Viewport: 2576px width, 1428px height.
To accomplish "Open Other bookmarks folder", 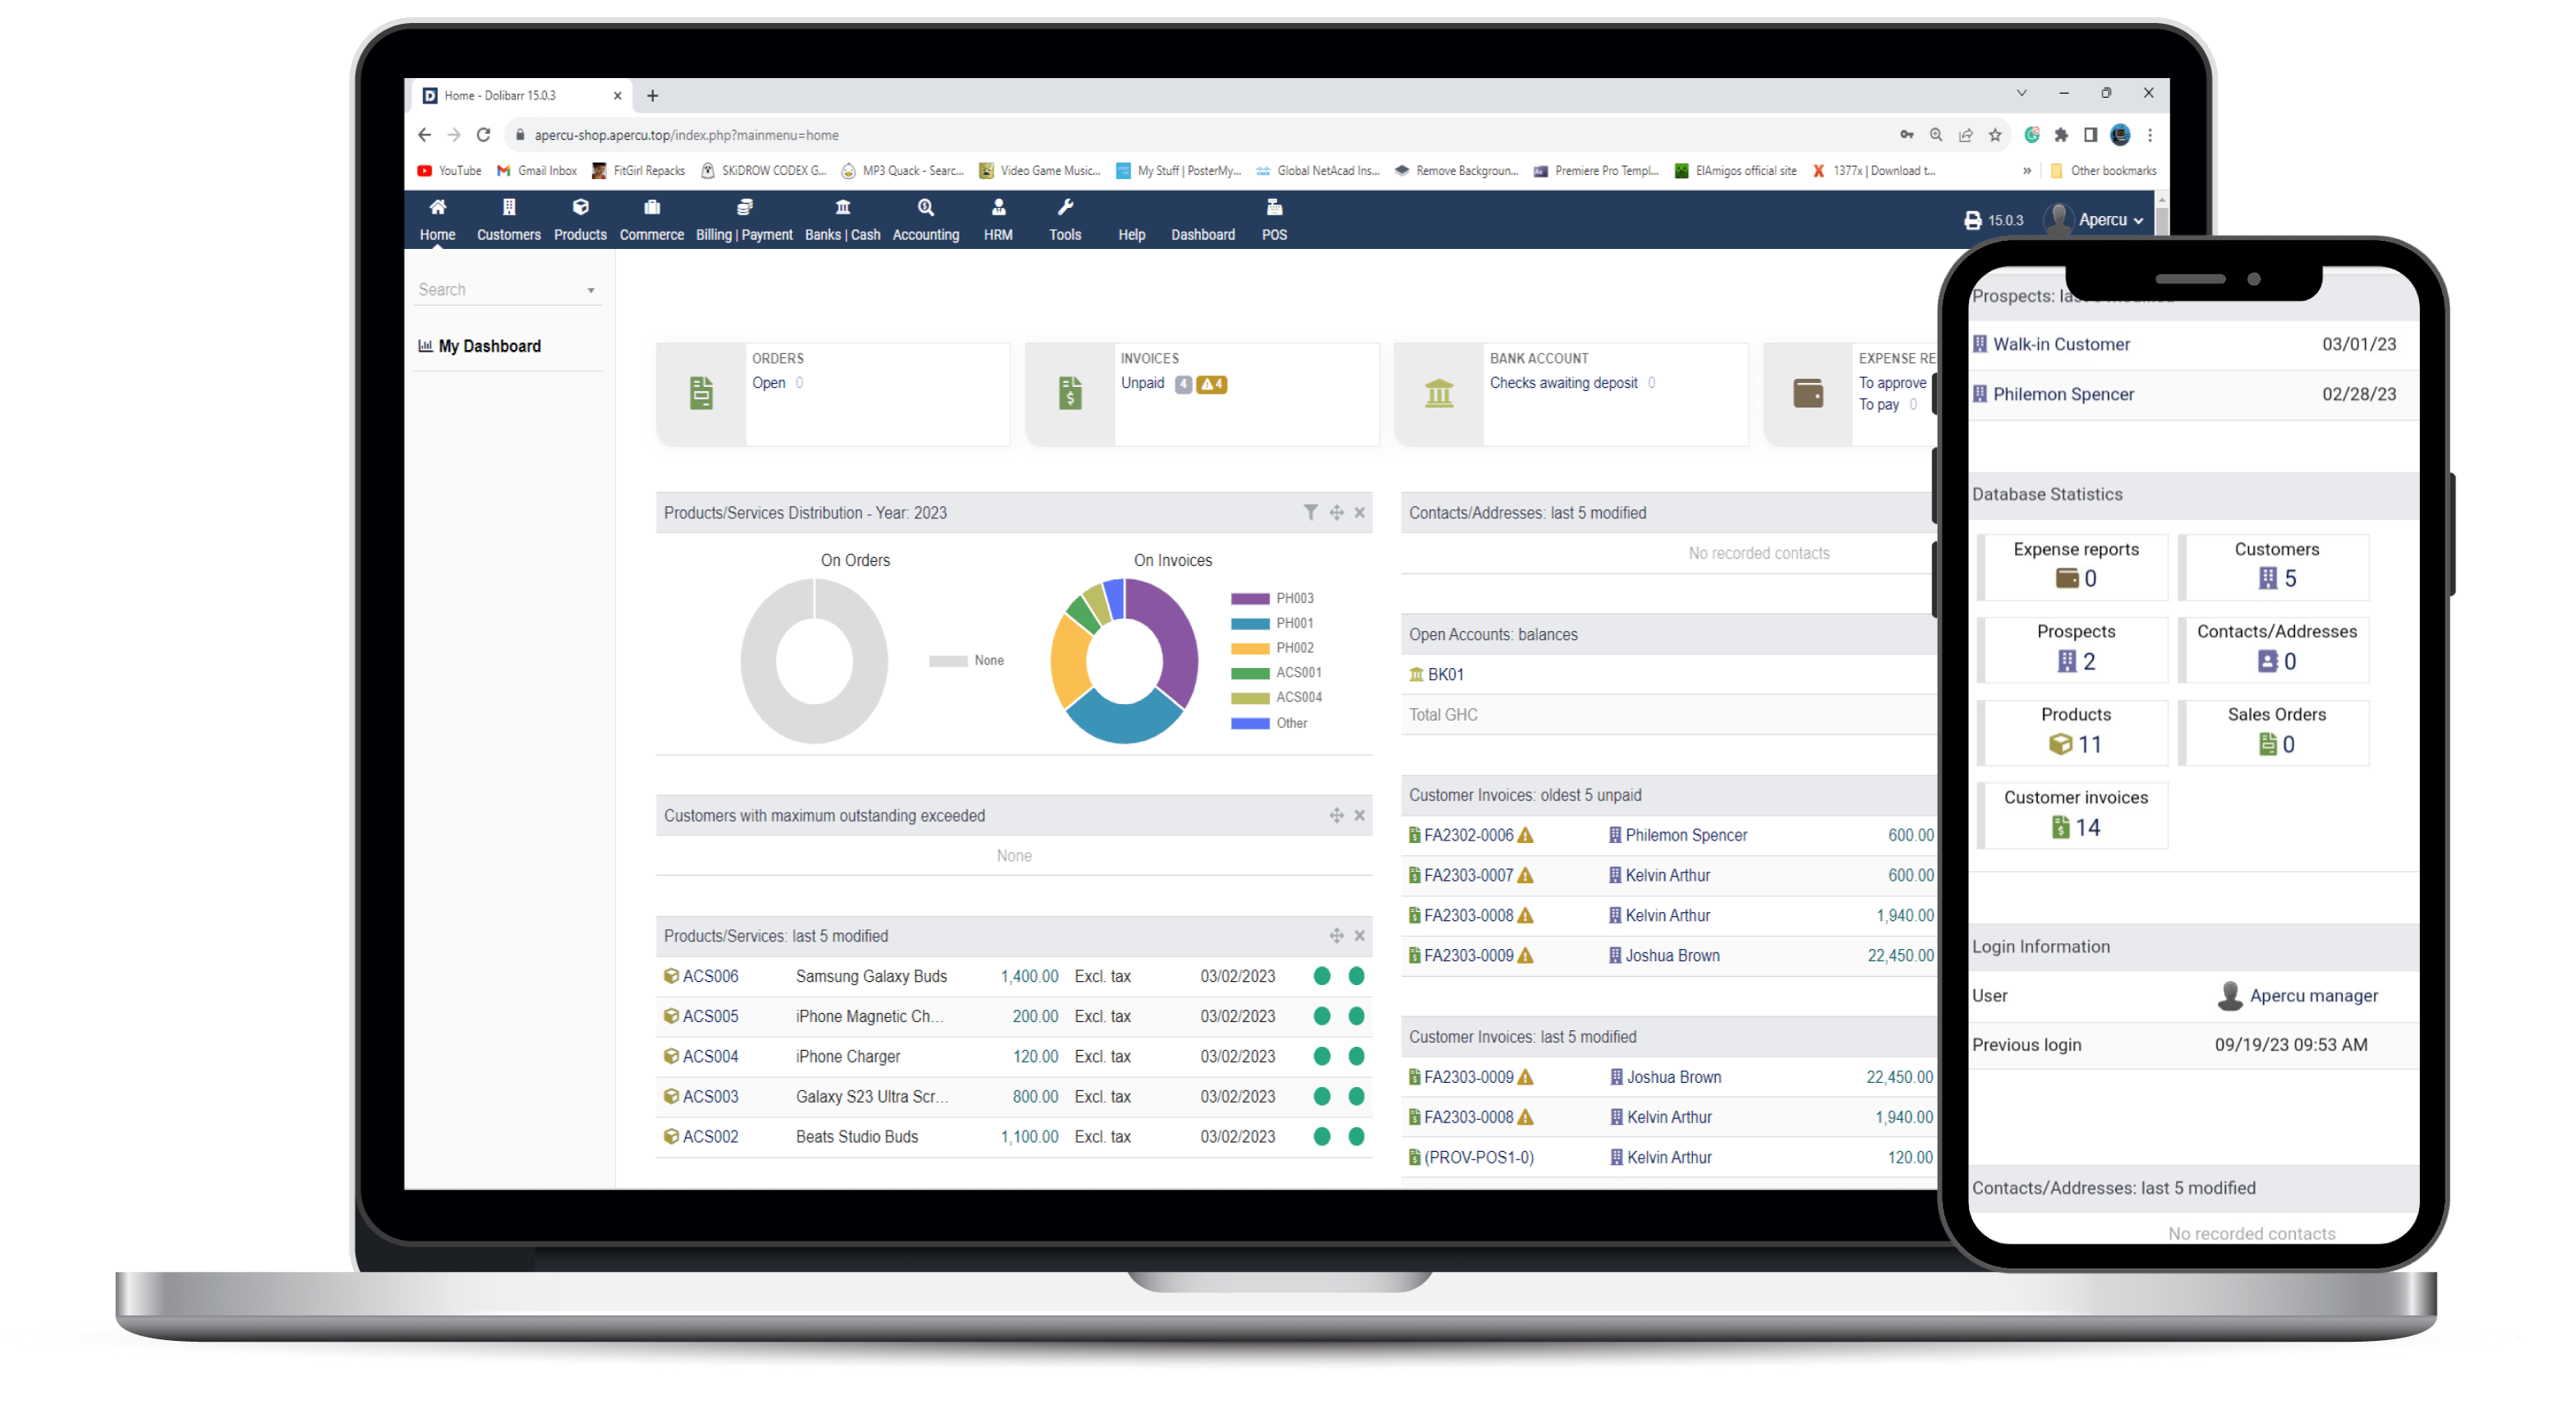I will pyautogui.click(x=2103, y=171).
